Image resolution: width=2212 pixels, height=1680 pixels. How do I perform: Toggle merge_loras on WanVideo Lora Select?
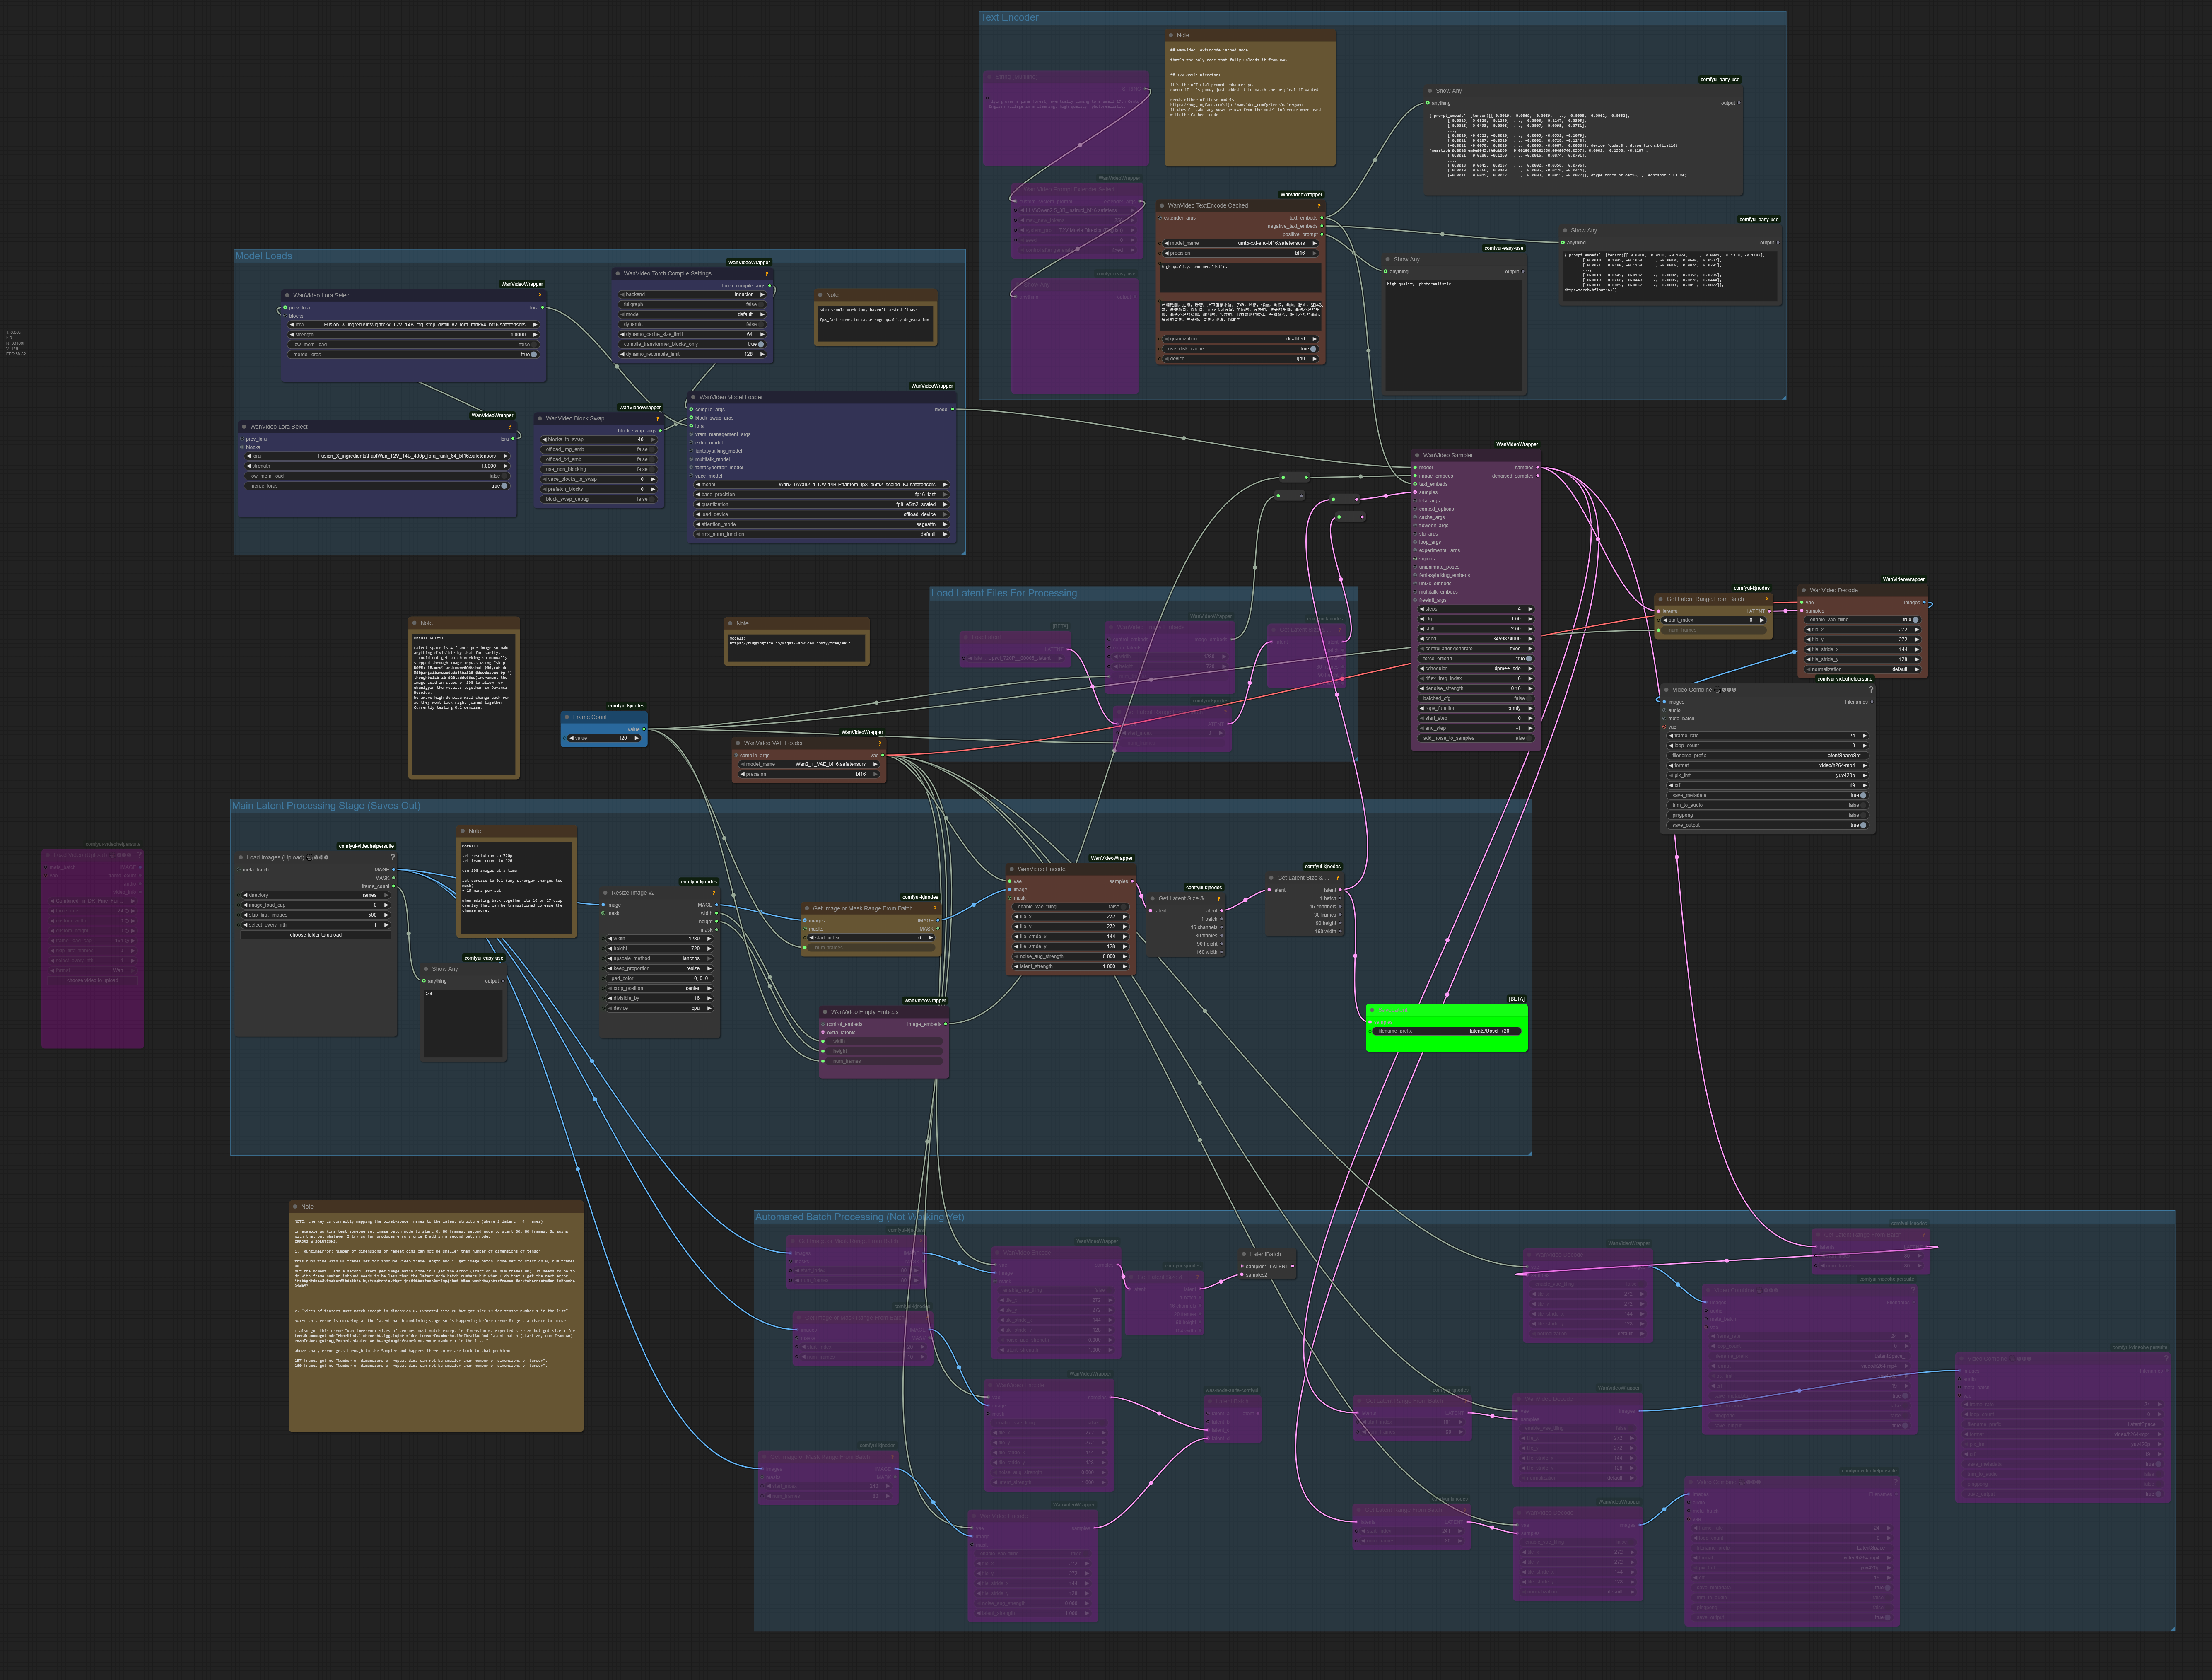(x=534, y=355)
